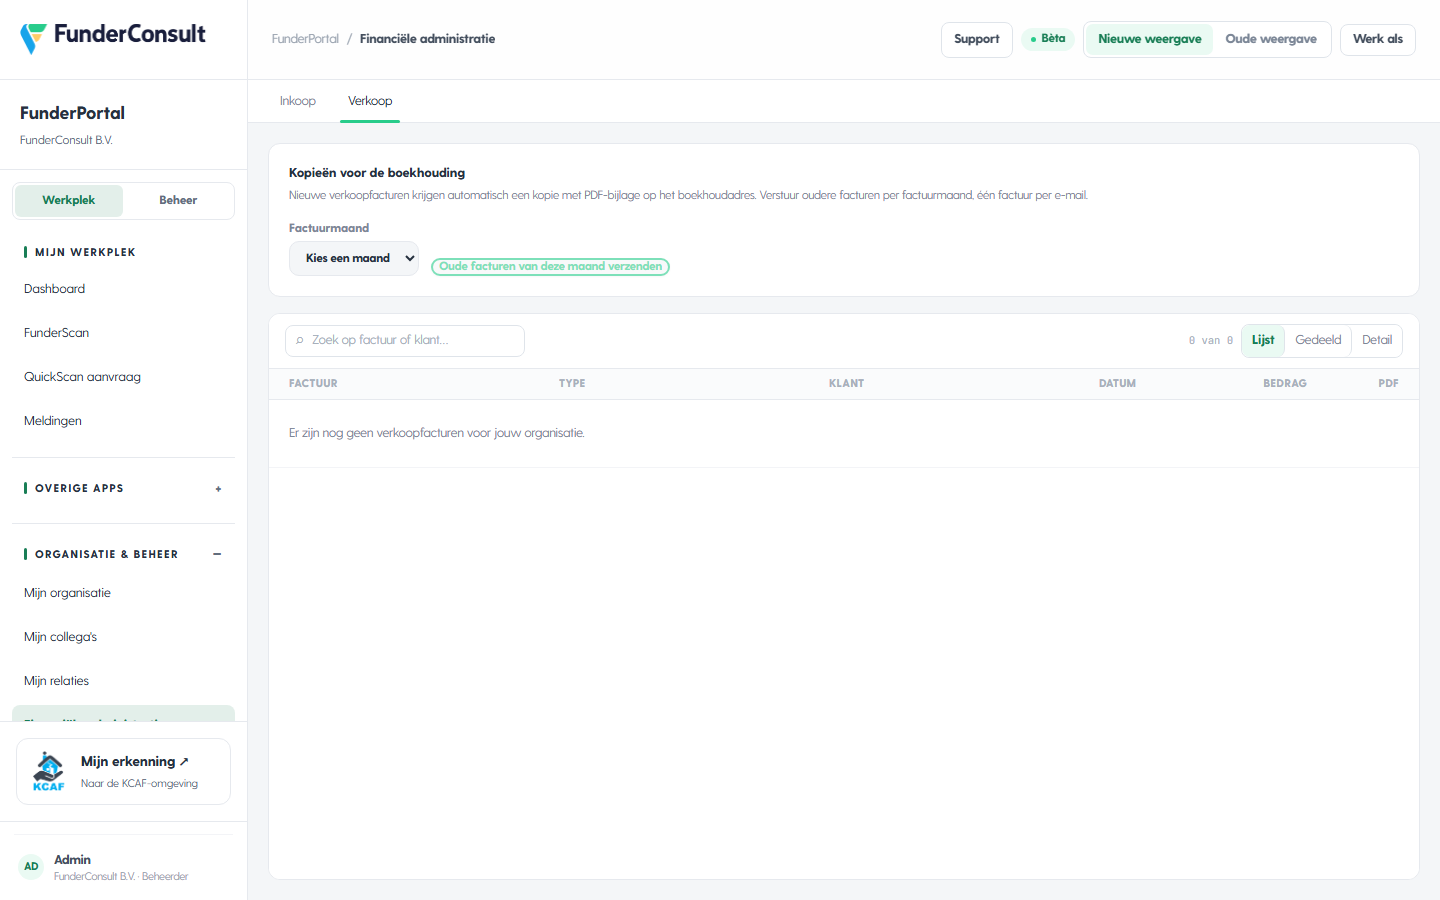Click the PDF column header
Viewport: 1440px width, 900px height.
(x=1388, y=384)
